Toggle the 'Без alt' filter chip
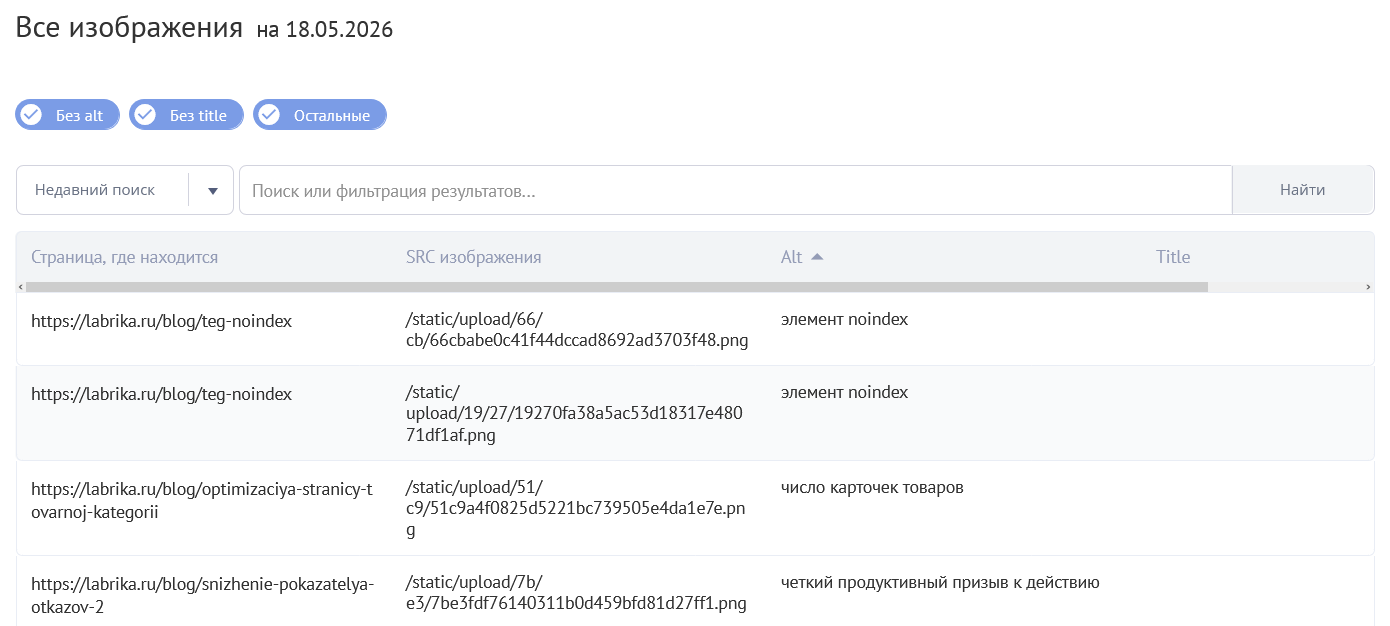Screen dimensions: 1390x626 [x=67, y=115]
